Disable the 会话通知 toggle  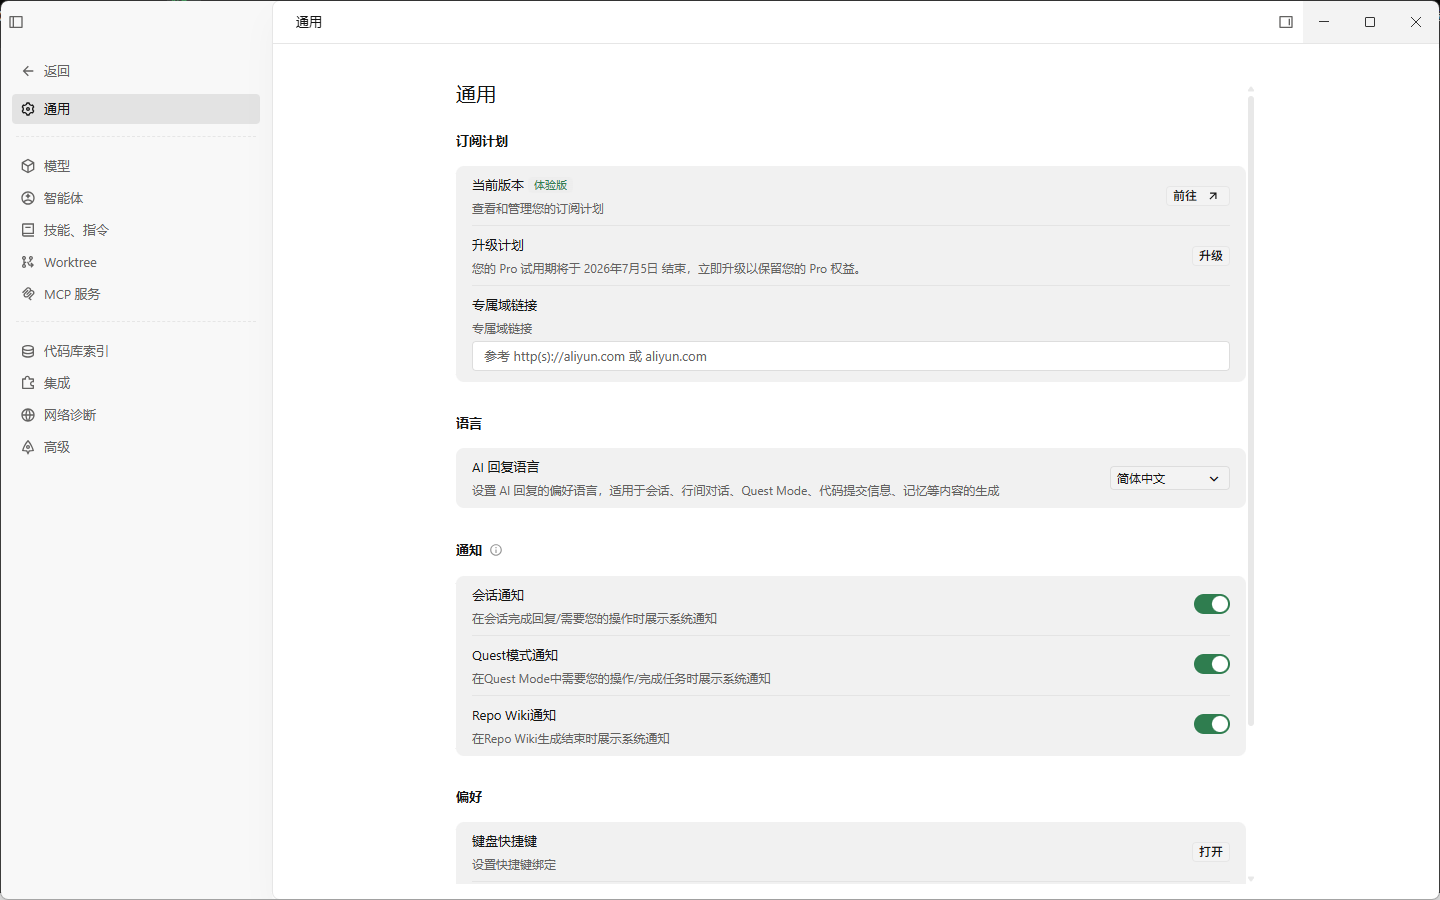[1212, 604]
